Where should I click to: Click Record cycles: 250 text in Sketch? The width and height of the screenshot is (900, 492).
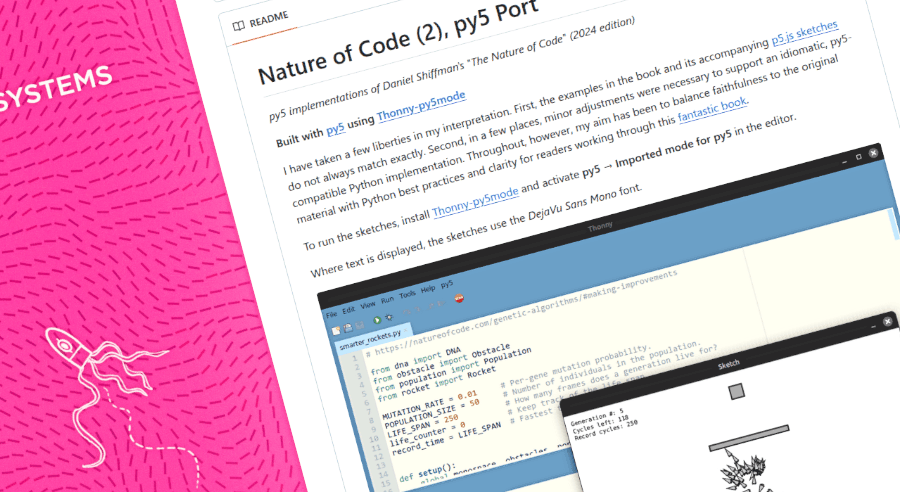606,429
